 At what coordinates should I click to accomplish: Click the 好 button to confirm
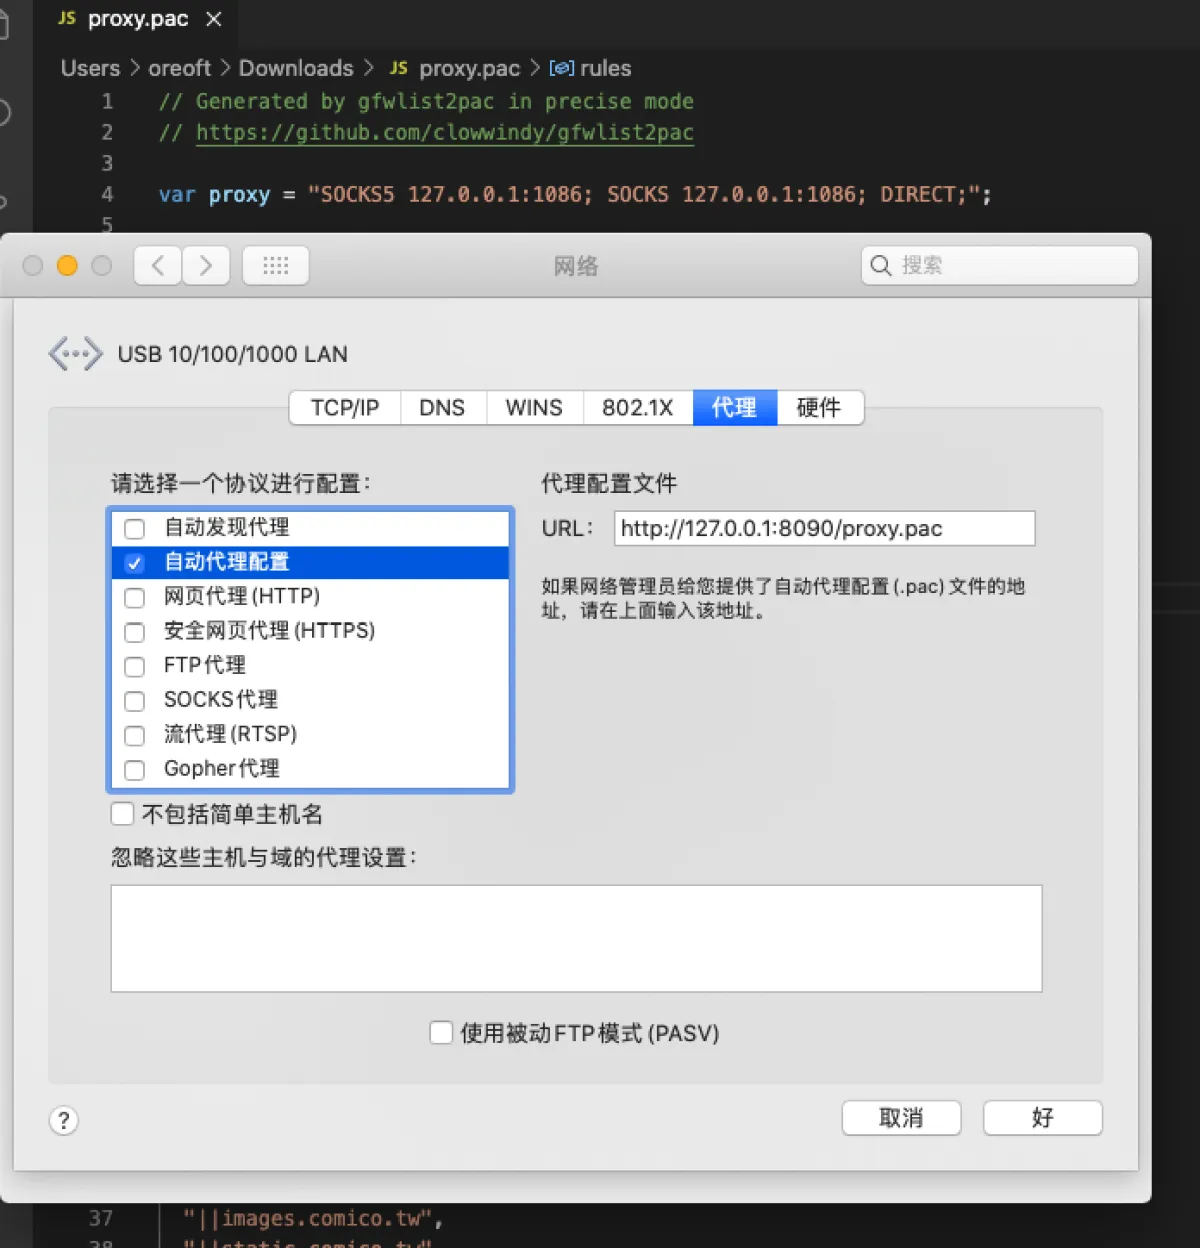(x=1042, y=1117)
